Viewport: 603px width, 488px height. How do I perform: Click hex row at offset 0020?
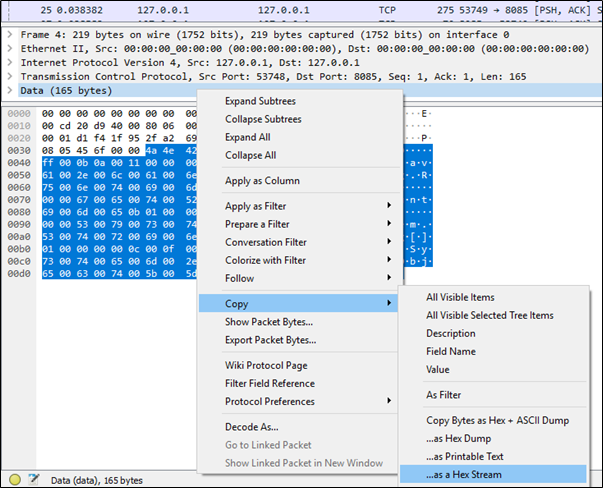point(119,138)
